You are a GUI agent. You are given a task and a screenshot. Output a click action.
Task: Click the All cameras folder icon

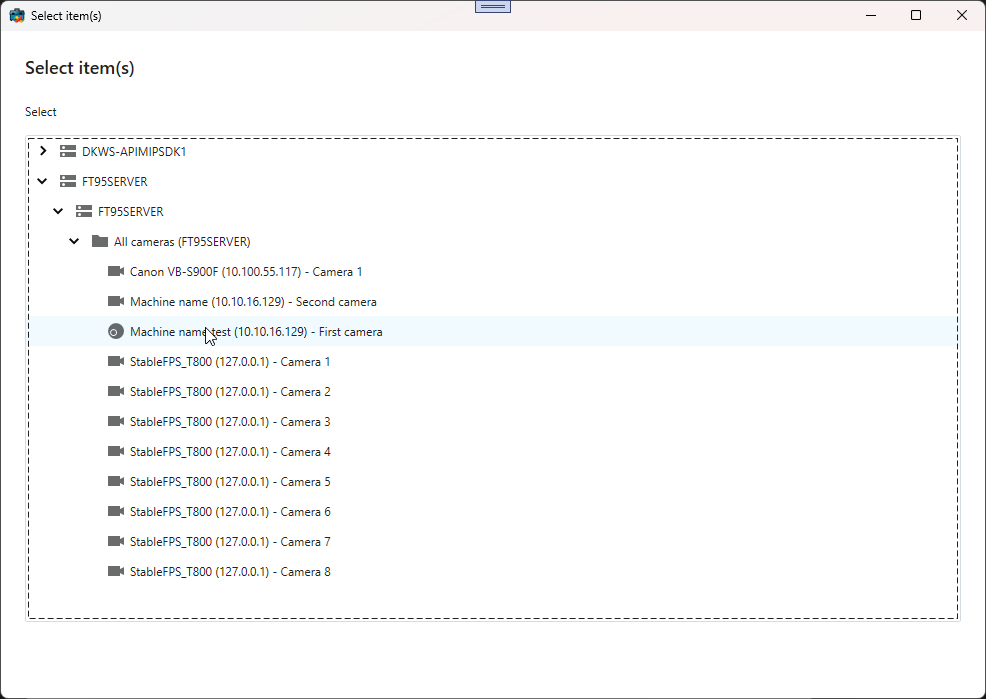tap(100, 241)
